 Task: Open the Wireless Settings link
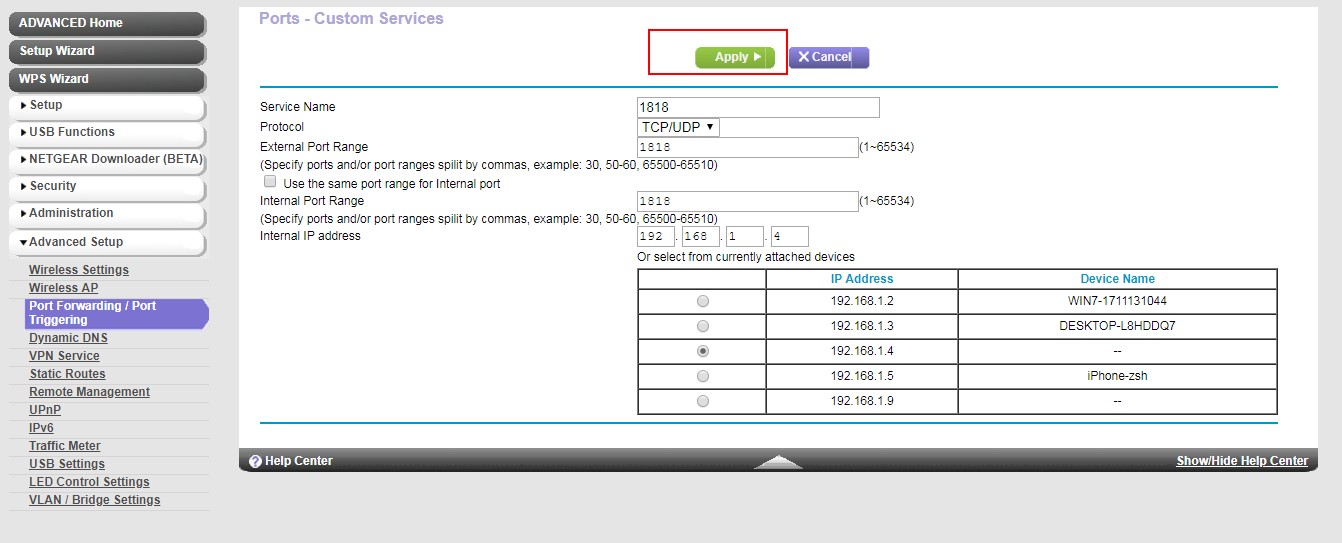point(79,270)
